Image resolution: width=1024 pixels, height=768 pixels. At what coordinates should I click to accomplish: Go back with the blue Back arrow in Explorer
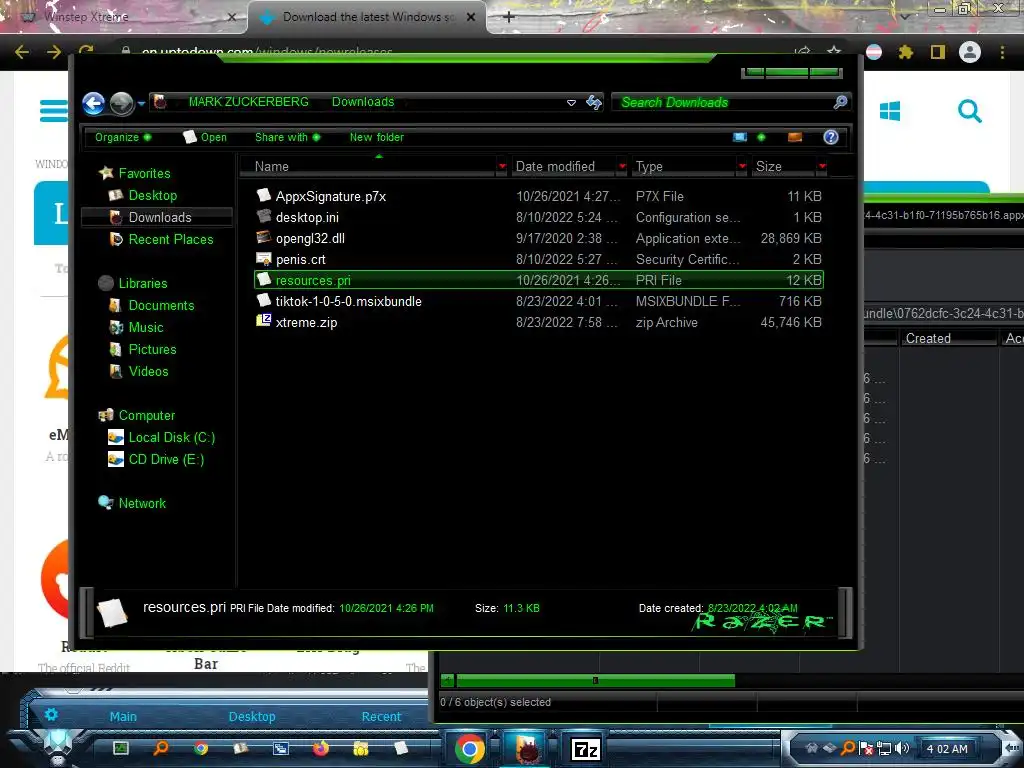point(93,103)
